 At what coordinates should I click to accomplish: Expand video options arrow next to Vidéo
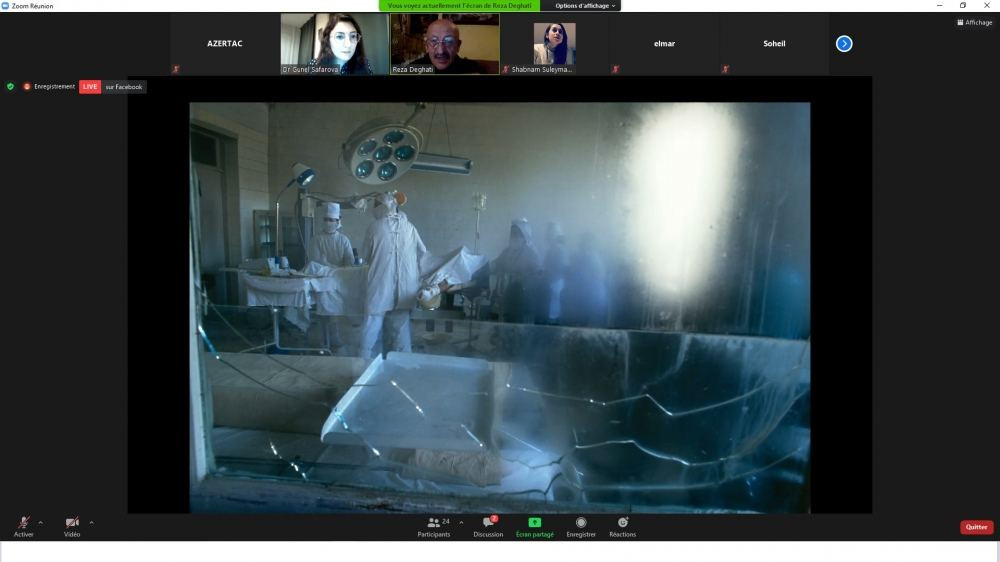[91, 522]
